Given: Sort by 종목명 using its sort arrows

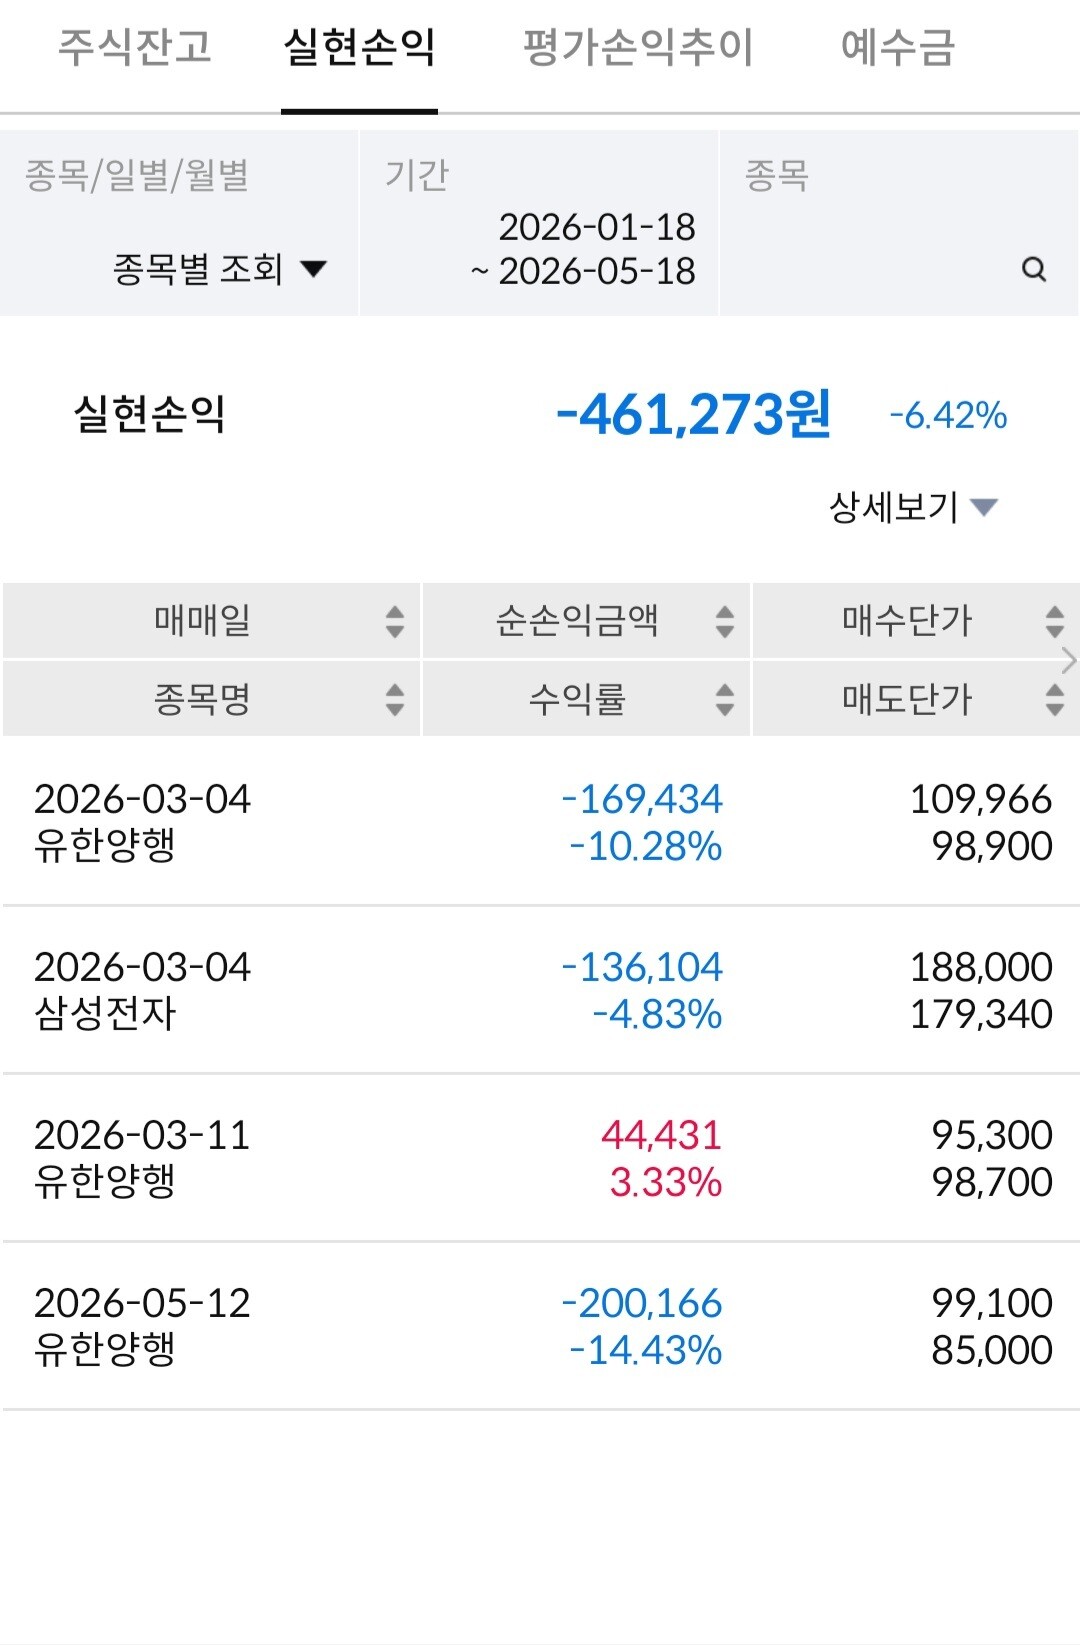Looking at the screenshot, I should tap(395, 699).
